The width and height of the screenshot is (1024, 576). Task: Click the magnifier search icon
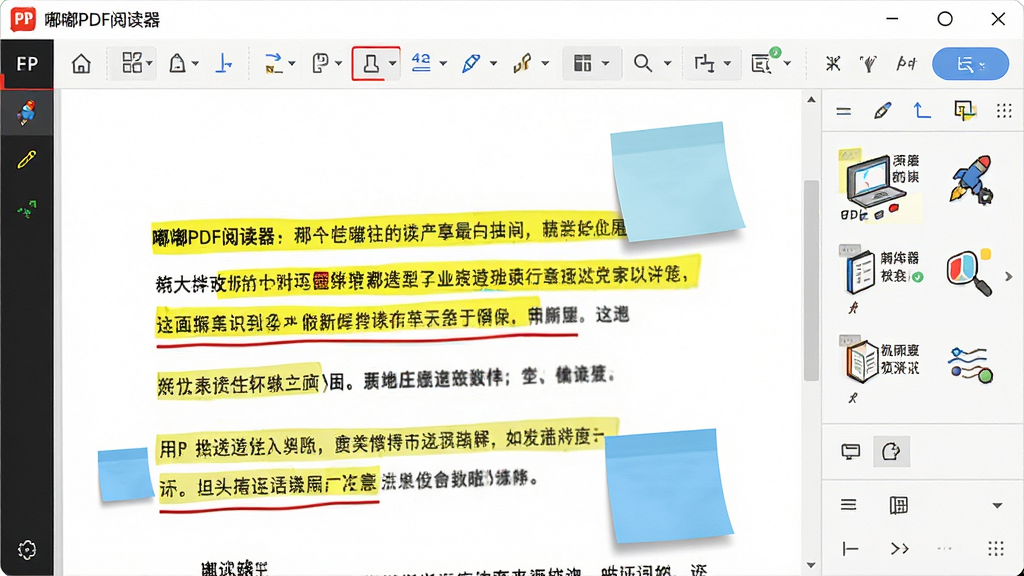coord(643,63)
